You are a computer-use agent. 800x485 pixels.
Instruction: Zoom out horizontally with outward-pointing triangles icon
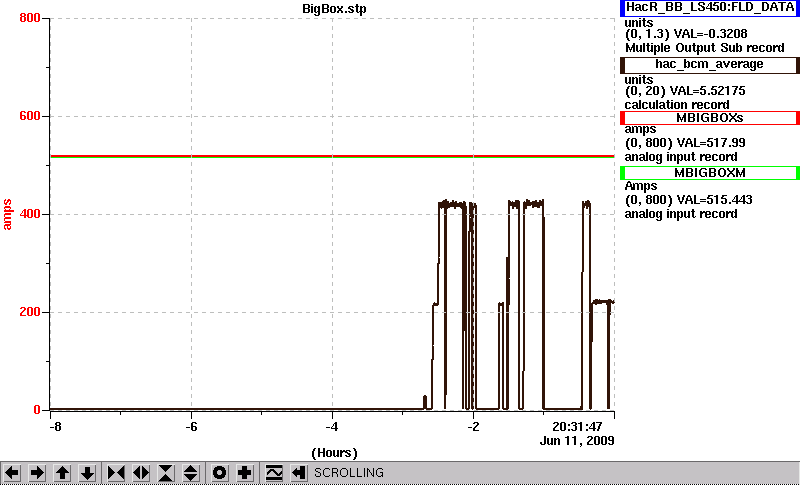coord(141,473)
